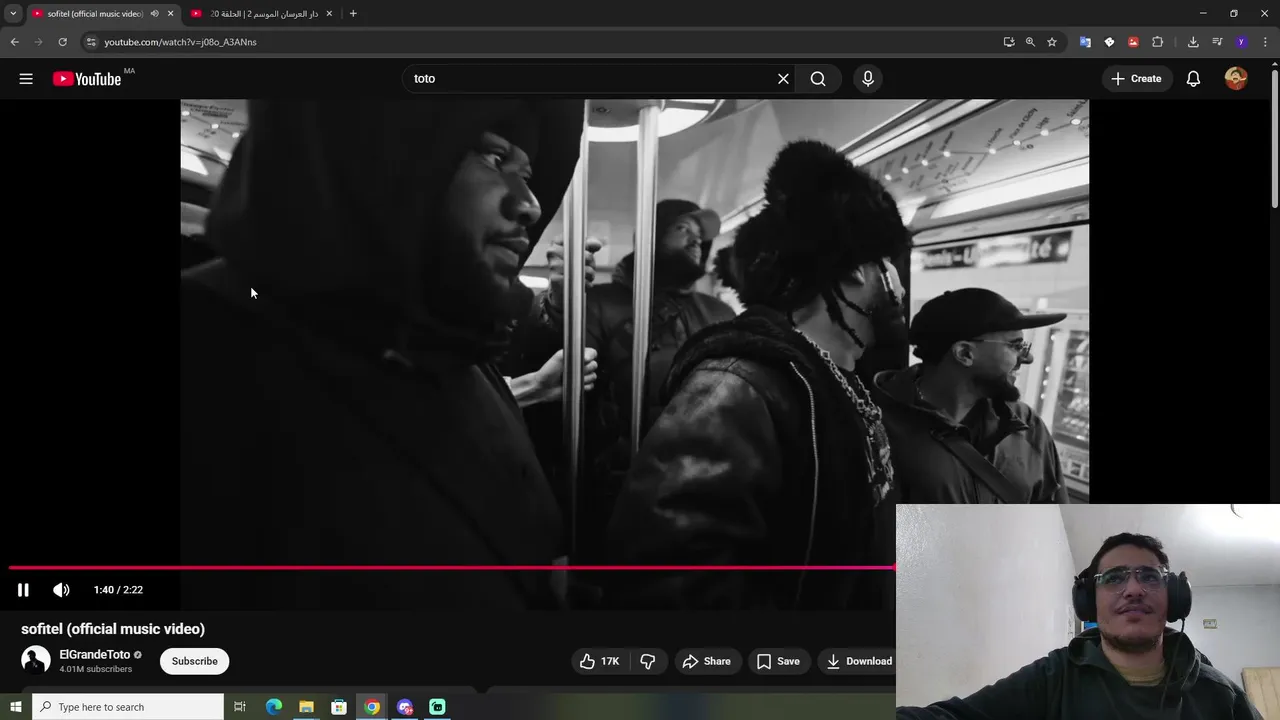The image size is (1280, 720).
Task: Bookmark this page with the star
Action: click(1052, 42)
